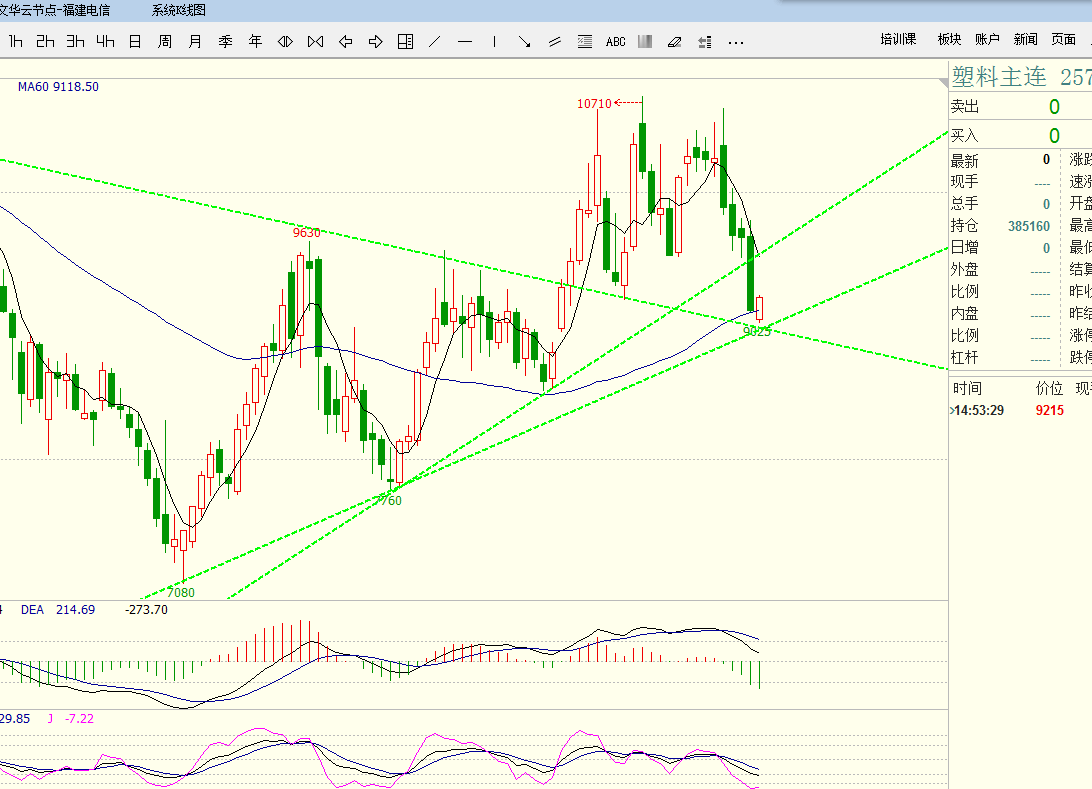Click the 7080 low price marker
The width and height of the screenshot is (1092, 789).
pyautogui.click(x=181, y=593)
